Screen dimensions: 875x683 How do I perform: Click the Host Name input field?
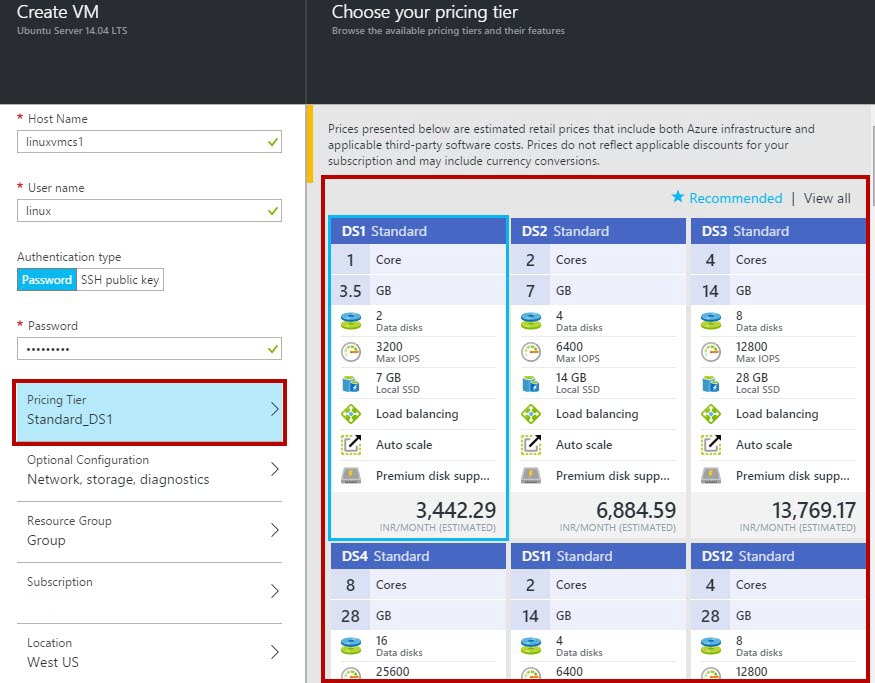[150, 142]
